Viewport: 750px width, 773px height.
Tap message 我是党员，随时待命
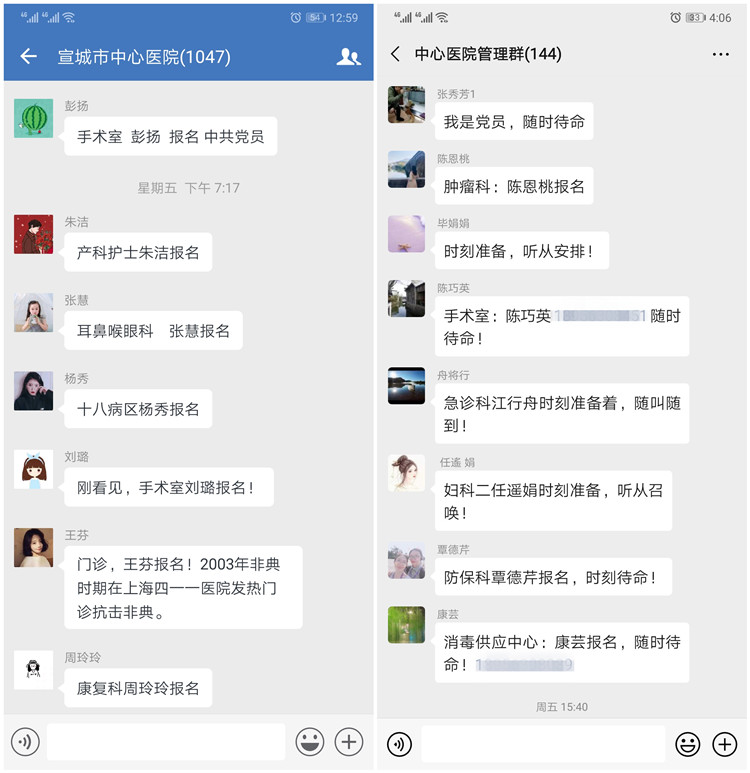[x=514, y=122]
